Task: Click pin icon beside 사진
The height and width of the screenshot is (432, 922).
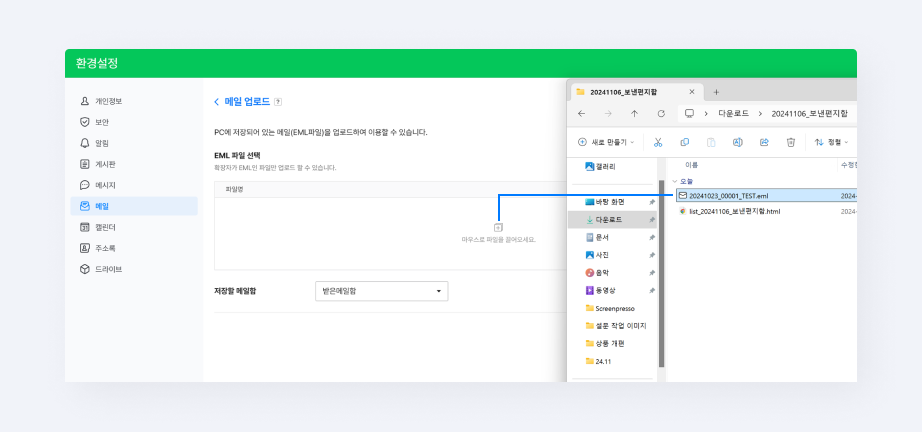Action: pos(652,255)
